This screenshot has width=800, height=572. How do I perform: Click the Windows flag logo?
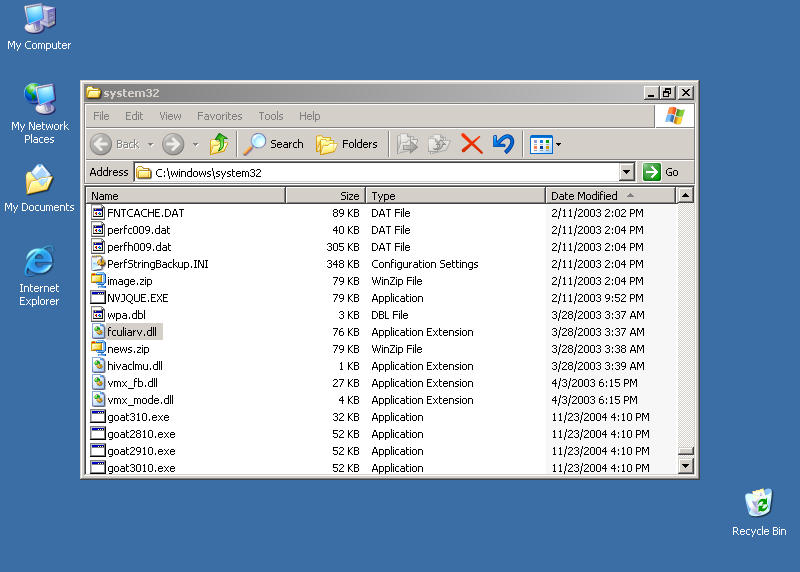[x=674, y=116]
